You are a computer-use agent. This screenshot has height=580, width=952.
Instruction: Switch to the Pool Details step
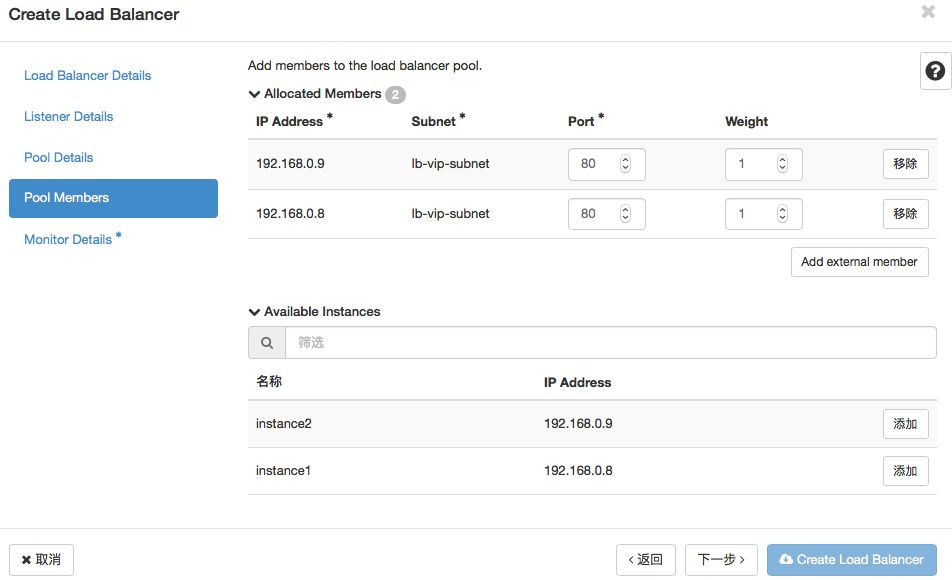click(x=59, y=157)
